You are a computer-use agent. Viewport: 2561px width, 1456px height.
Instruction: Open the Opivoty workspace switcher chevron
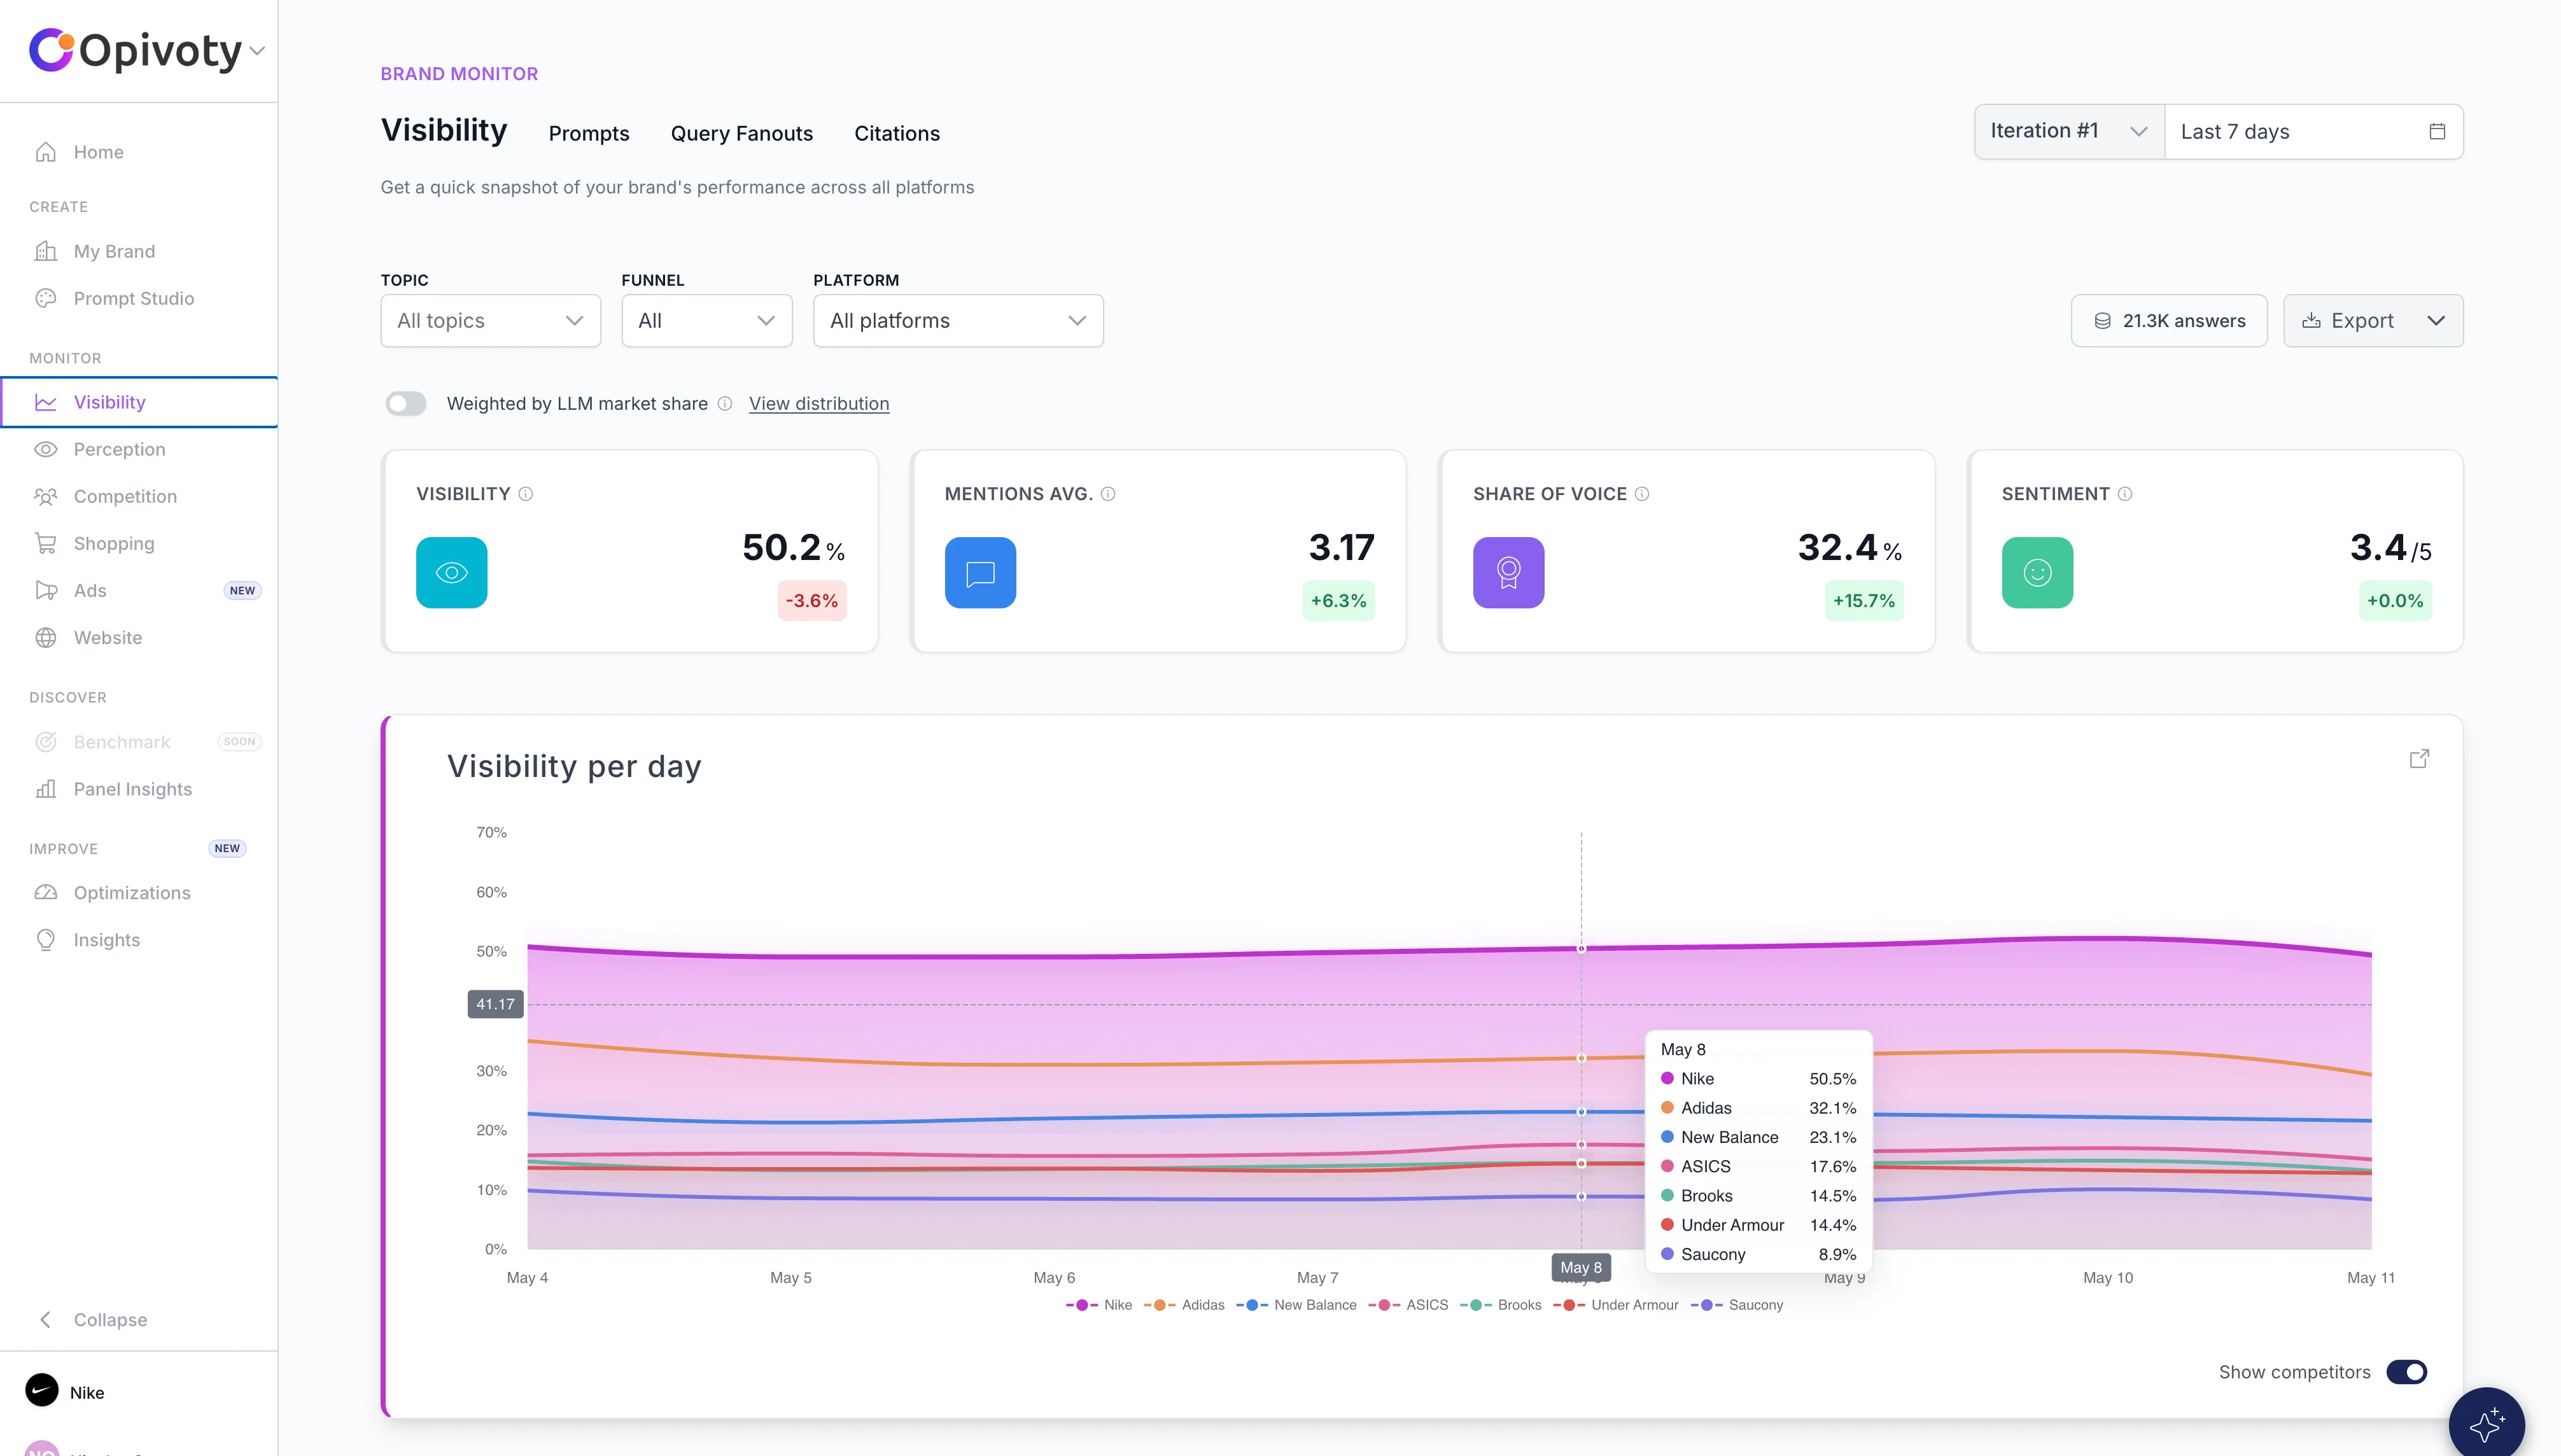(x=257, y=51)
